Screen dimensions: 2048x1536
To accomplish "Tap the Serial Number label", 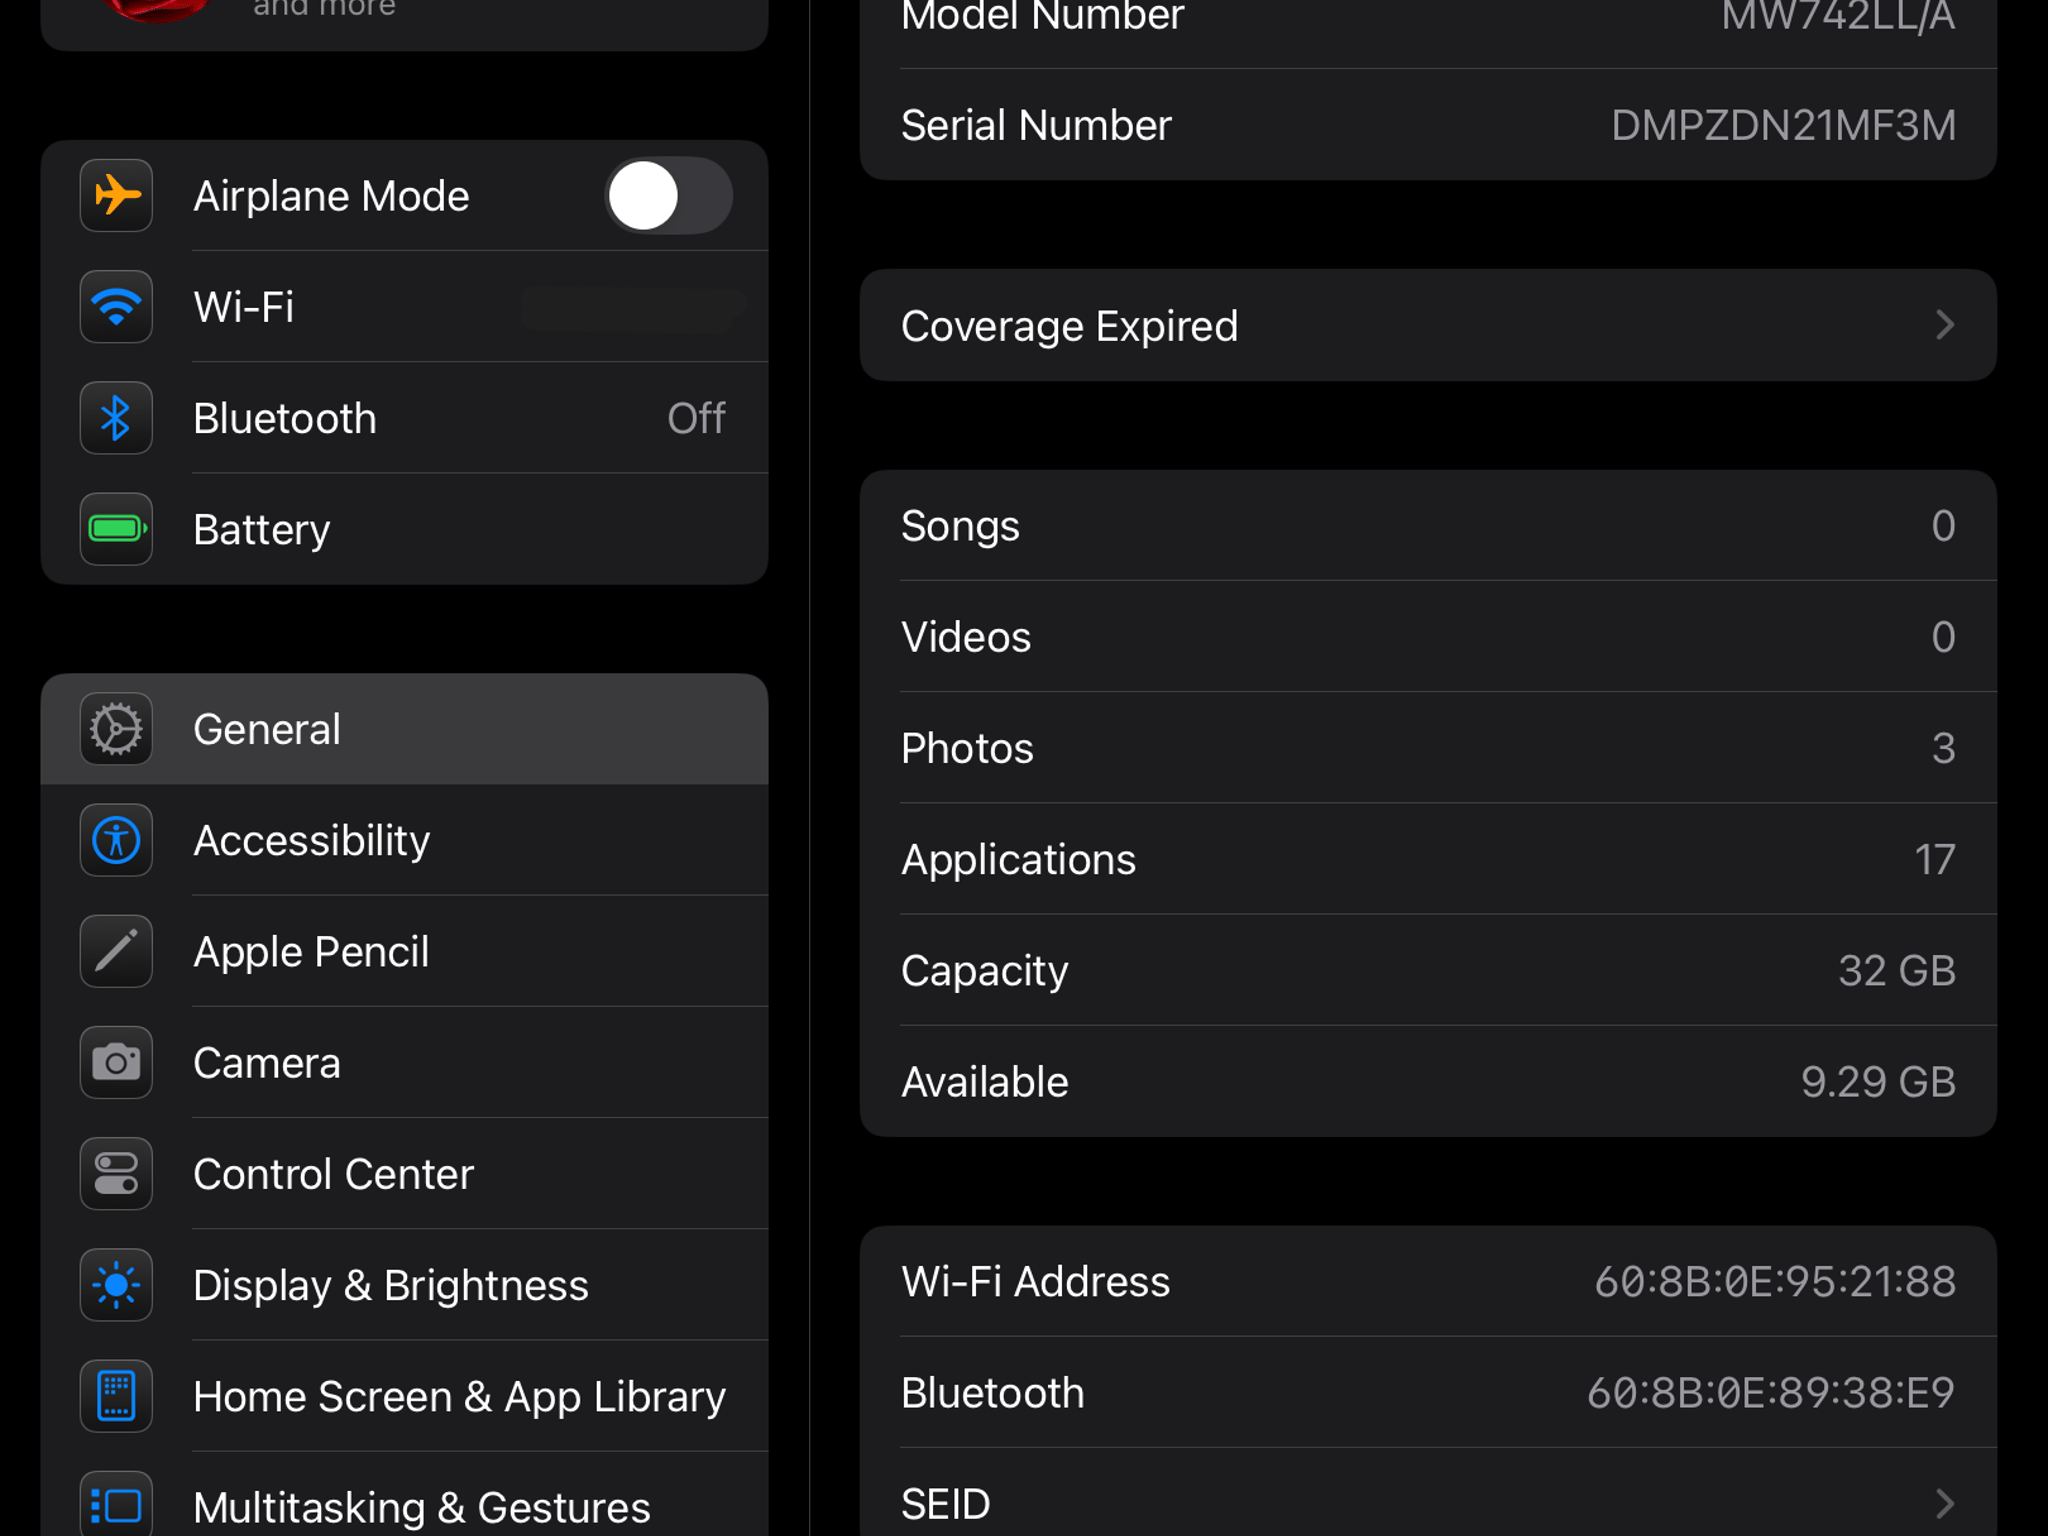I will (x=1036, y=125).
